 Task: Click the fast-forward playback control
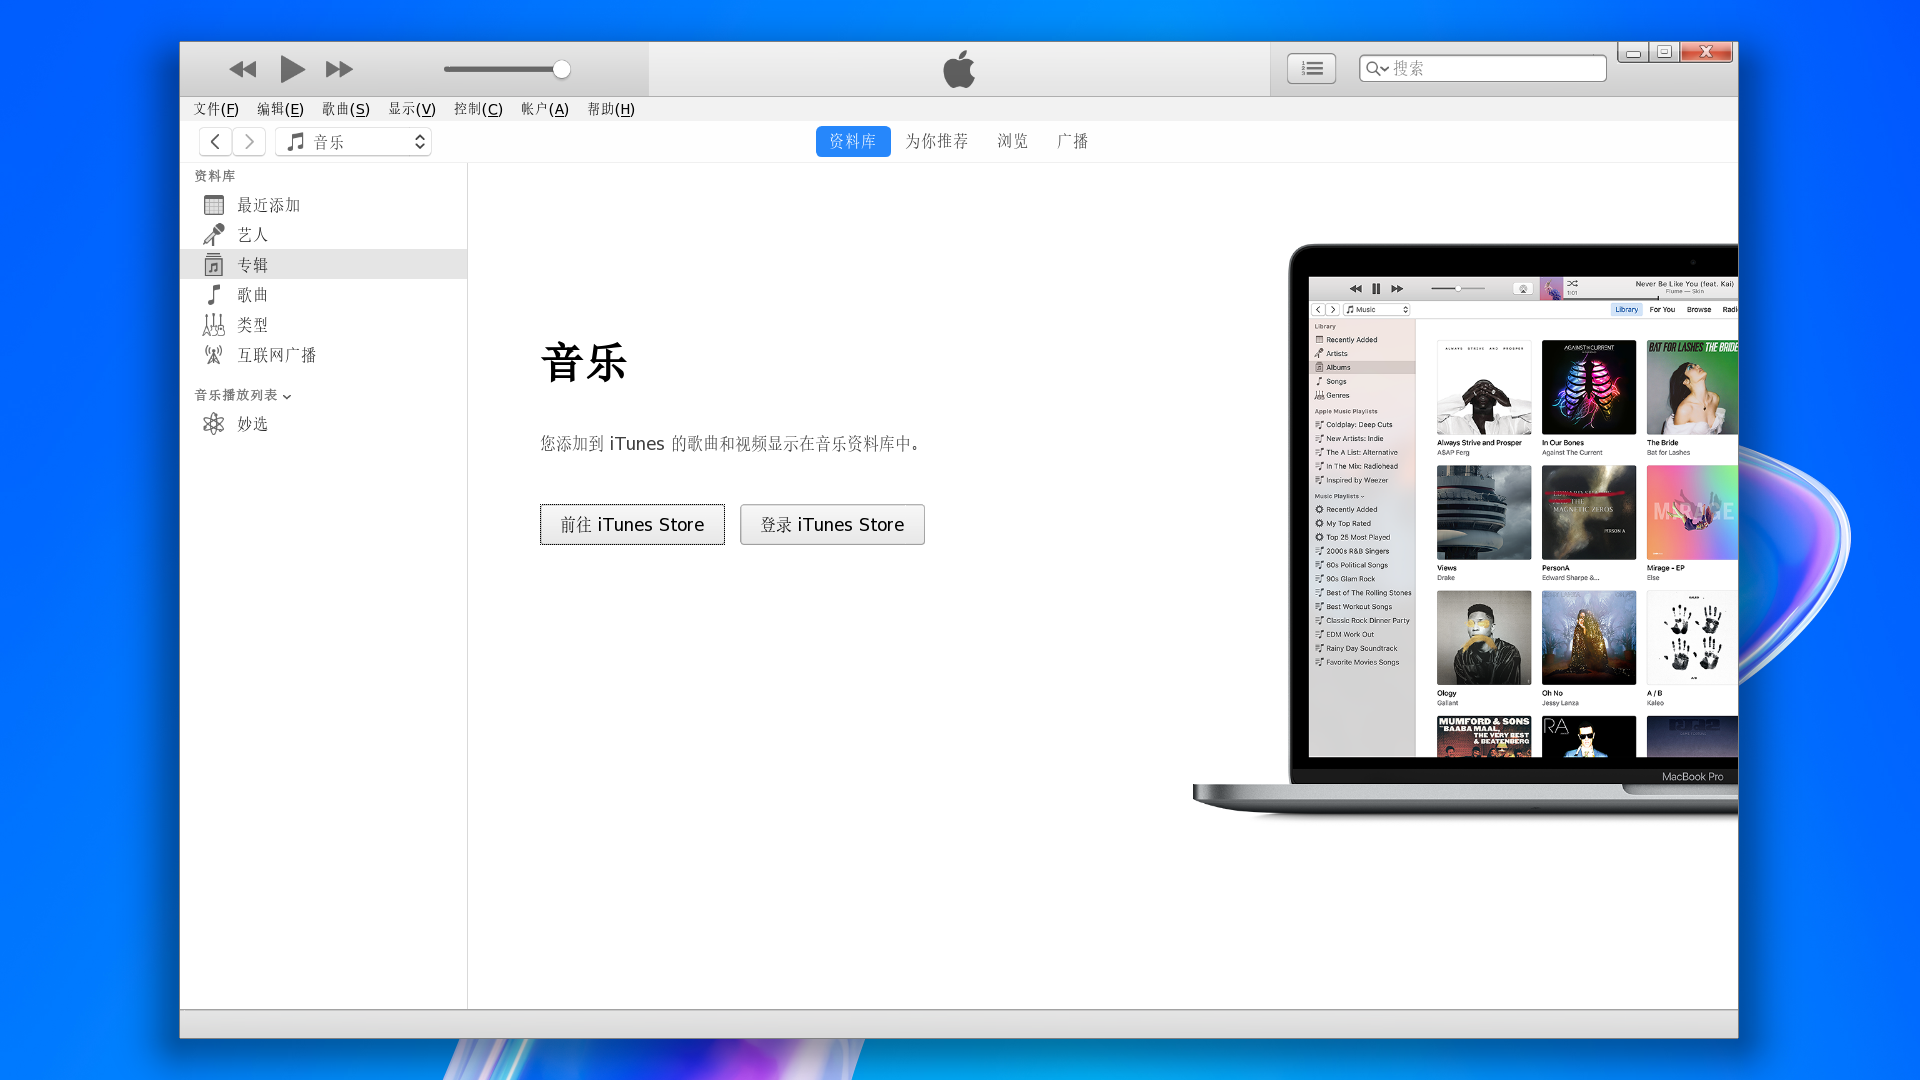339,69
